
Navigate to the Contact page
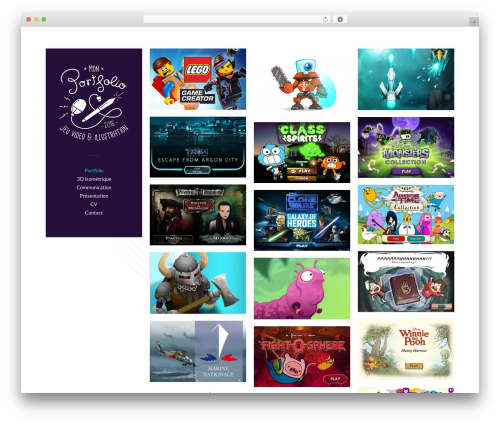94,213
